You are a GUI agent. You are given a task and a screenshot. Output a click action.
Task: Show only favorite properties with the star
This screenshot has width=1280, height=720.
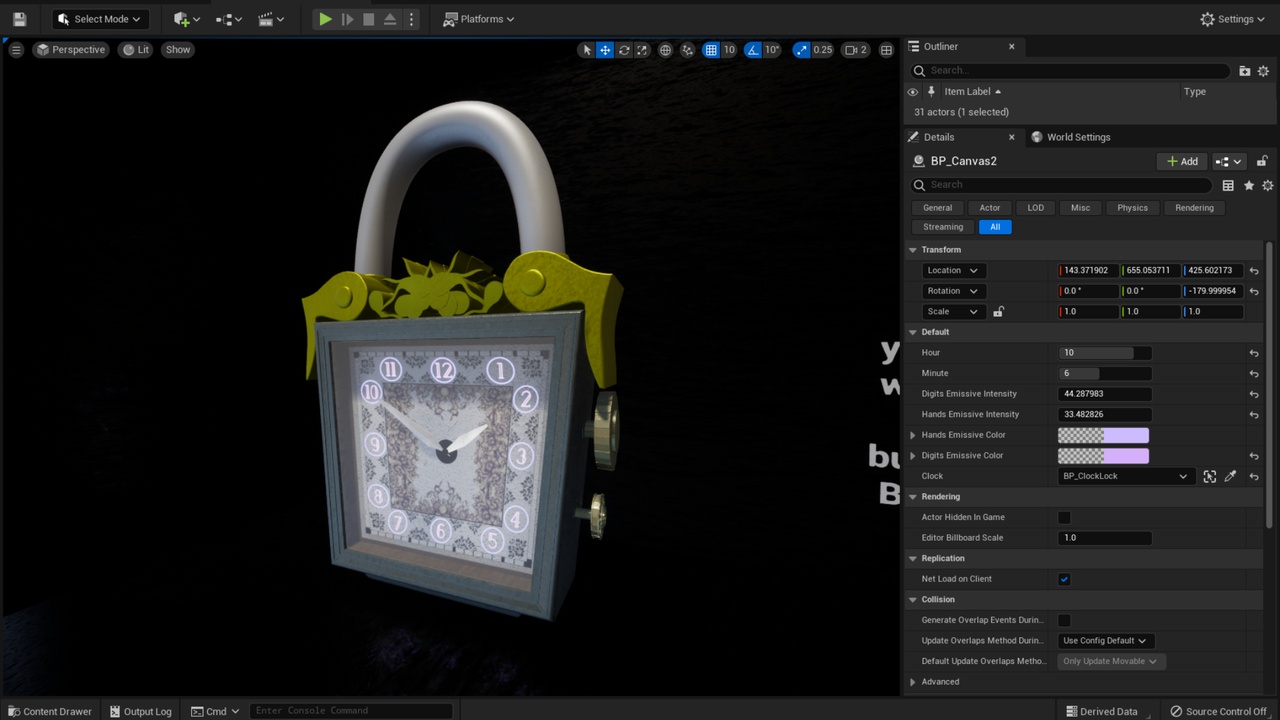coord(1249,186)
